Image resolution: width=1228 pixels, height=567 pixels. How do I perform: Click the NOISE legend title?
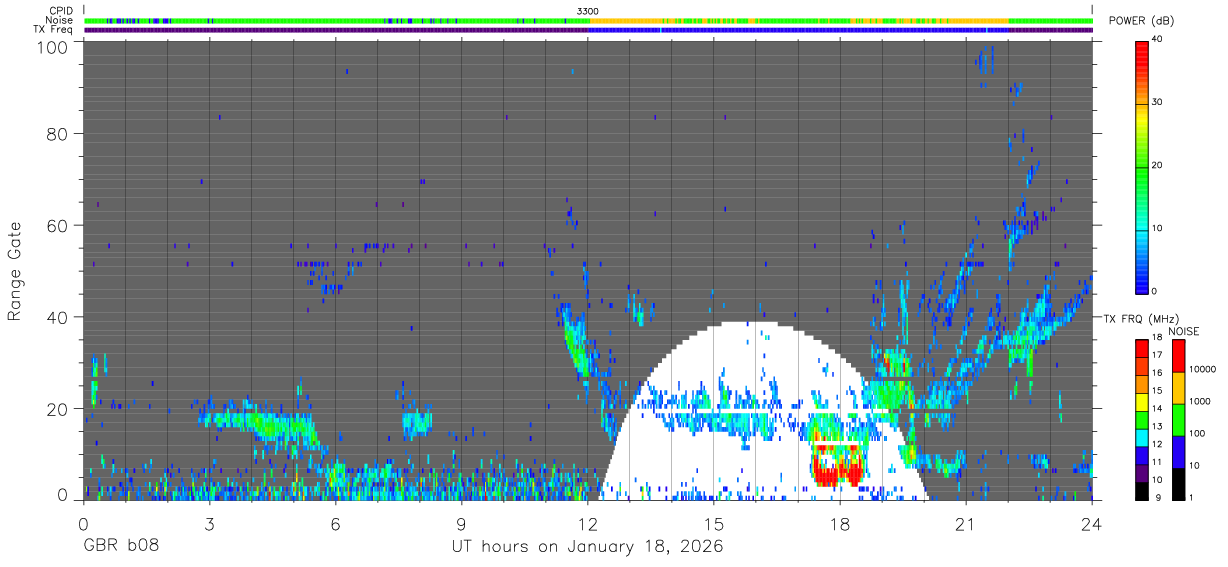point(1184,331)
